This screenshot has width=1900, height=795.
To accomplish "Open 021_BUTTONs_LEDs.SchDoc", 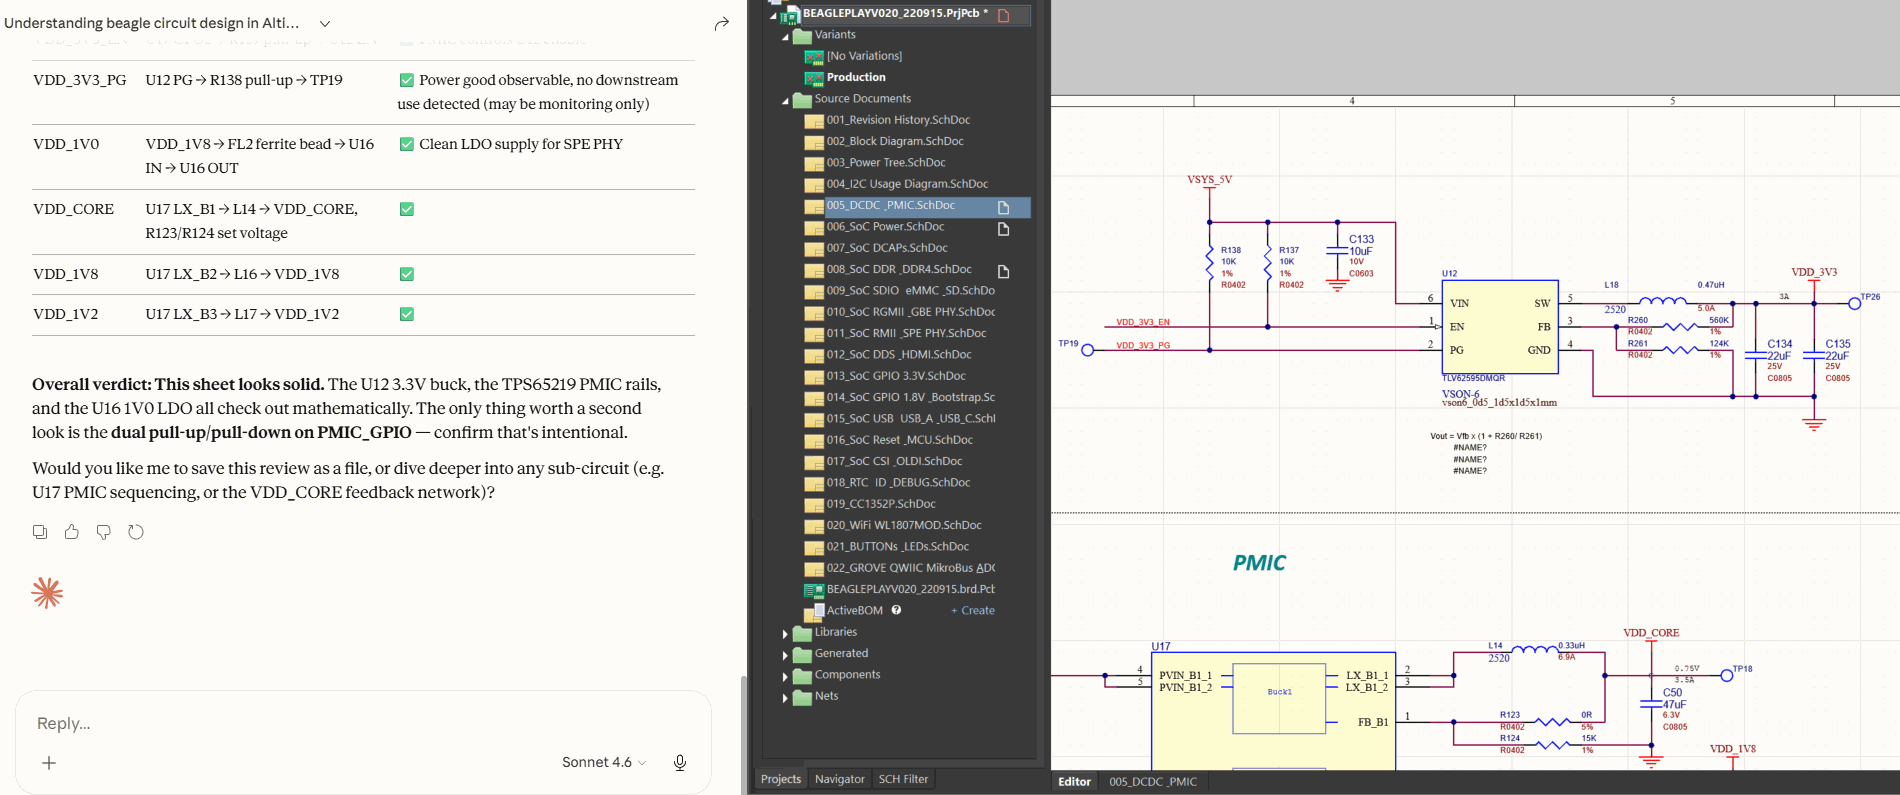I will 897,546.
